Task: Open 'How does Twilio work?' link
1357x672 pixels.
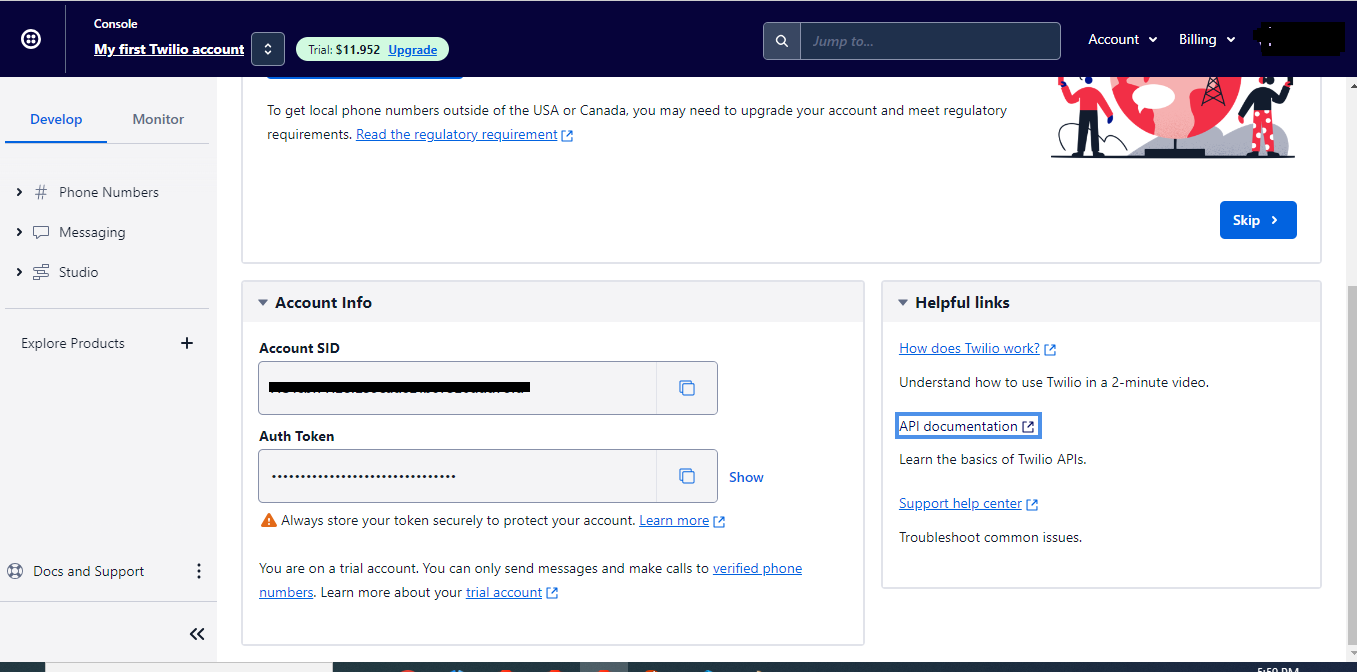Action: coord(969,348)
